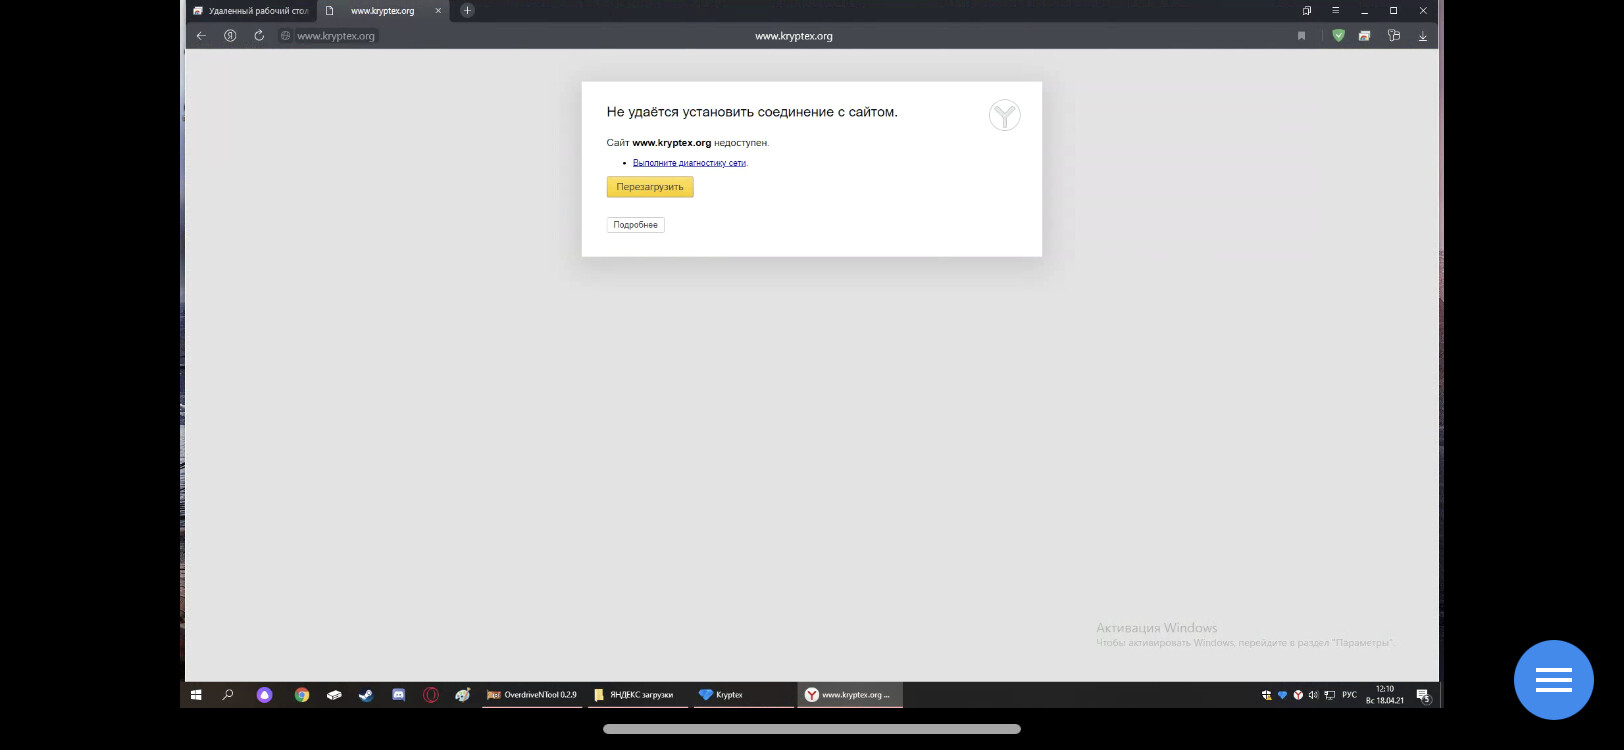Viewport: 1624px width, 750px height.
Task: Click the tray volume speaker icon
Action: [1313, 695]
